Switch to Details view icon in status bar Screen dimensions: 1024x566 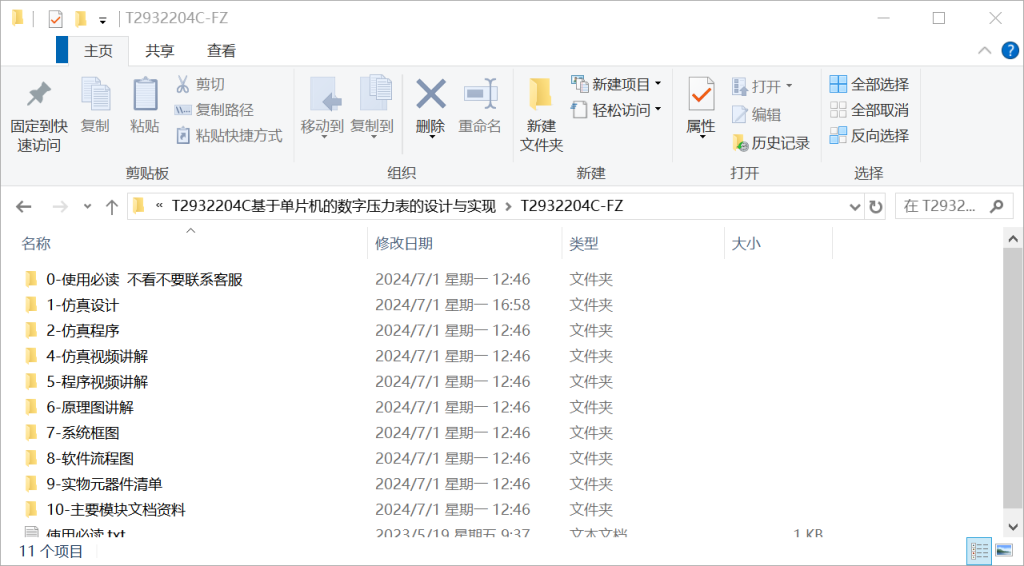978,551
